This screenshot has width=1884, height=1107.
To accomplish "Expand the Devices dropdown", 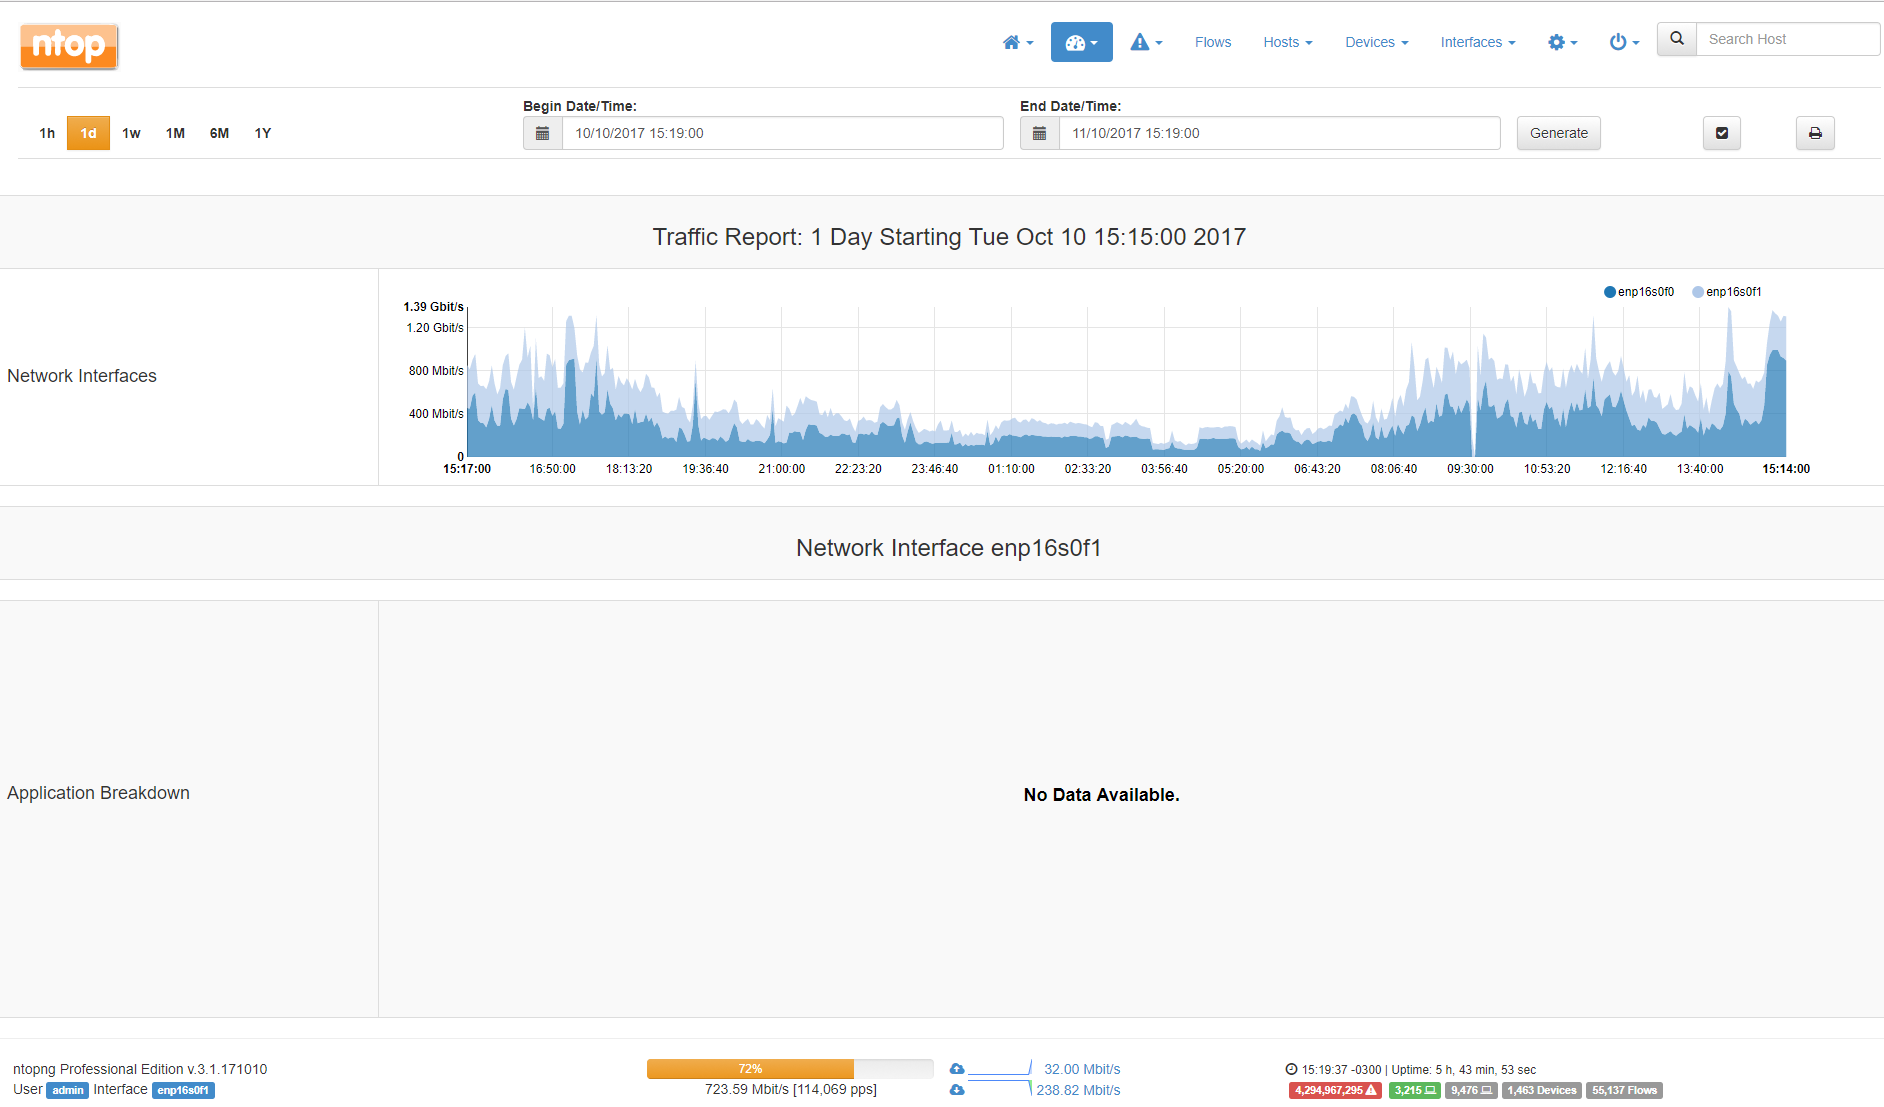I will tap(1376, 42).
